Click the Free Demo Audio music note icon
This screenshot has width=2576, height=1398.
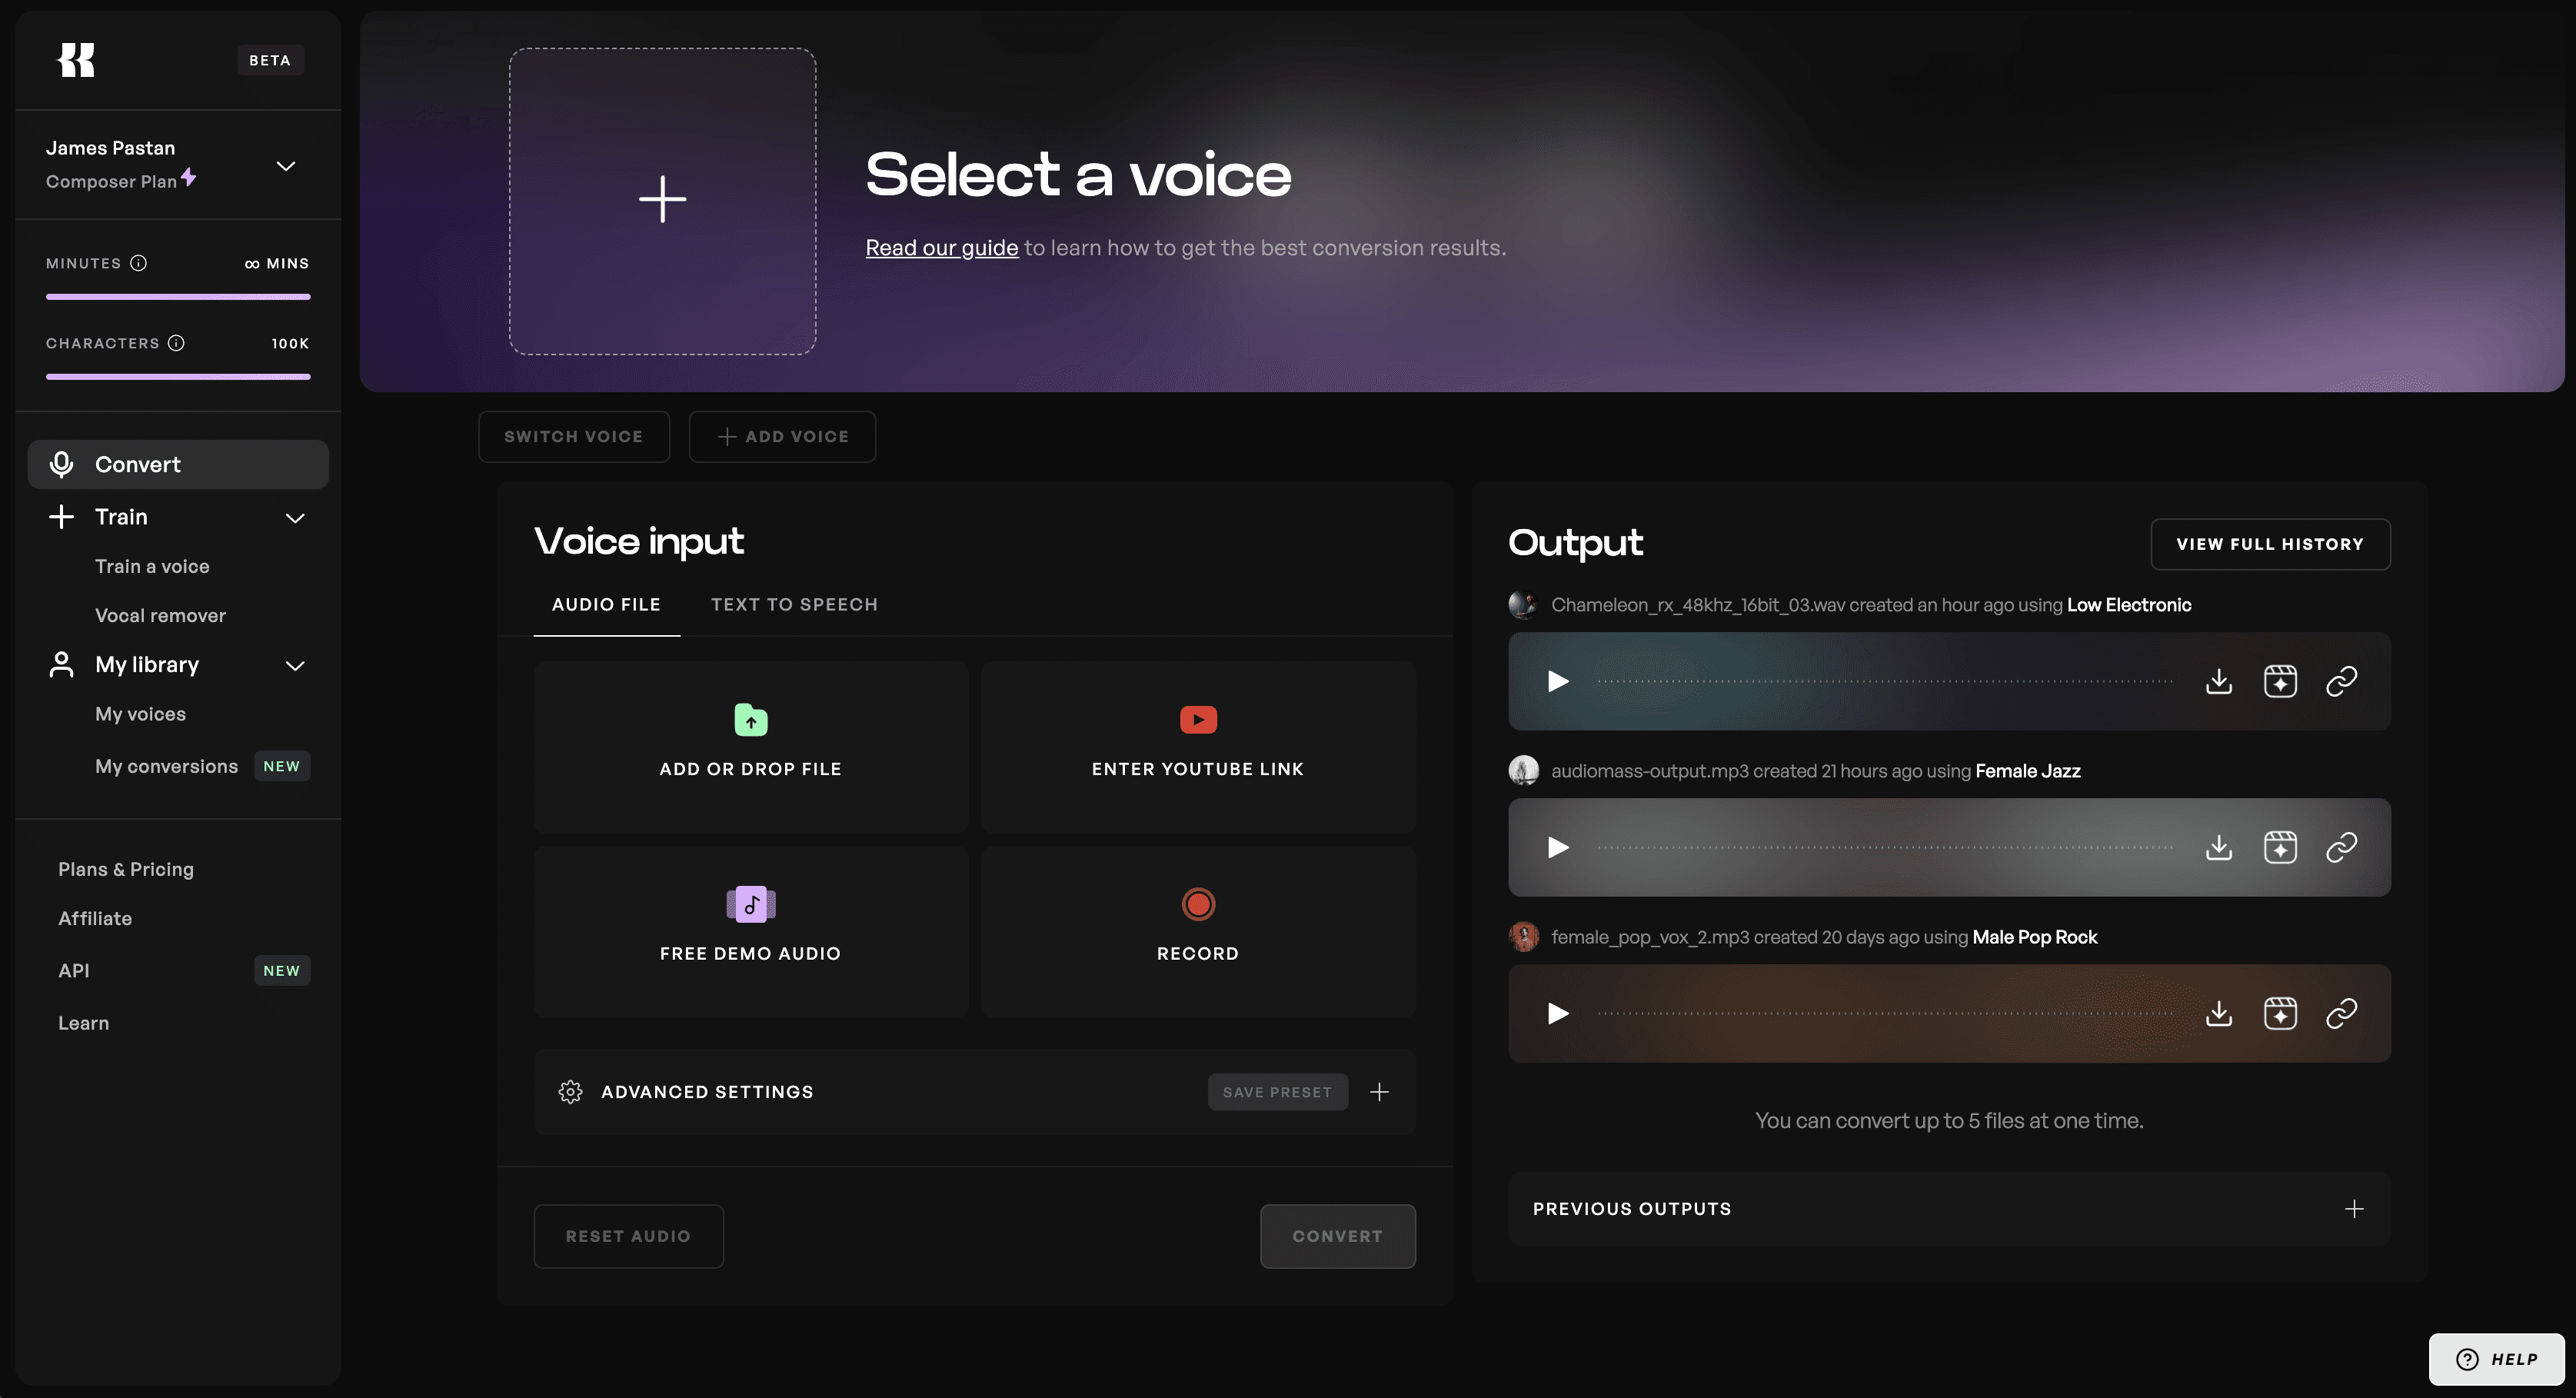[751, 904]
